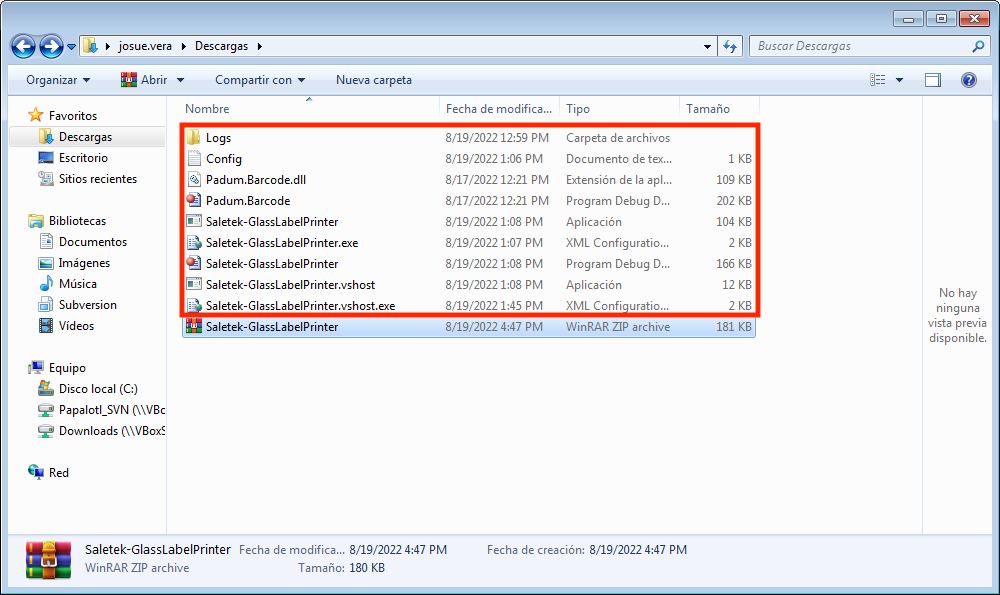
Task: Expand the Compartir con dropdown
Action: point(260,80)
